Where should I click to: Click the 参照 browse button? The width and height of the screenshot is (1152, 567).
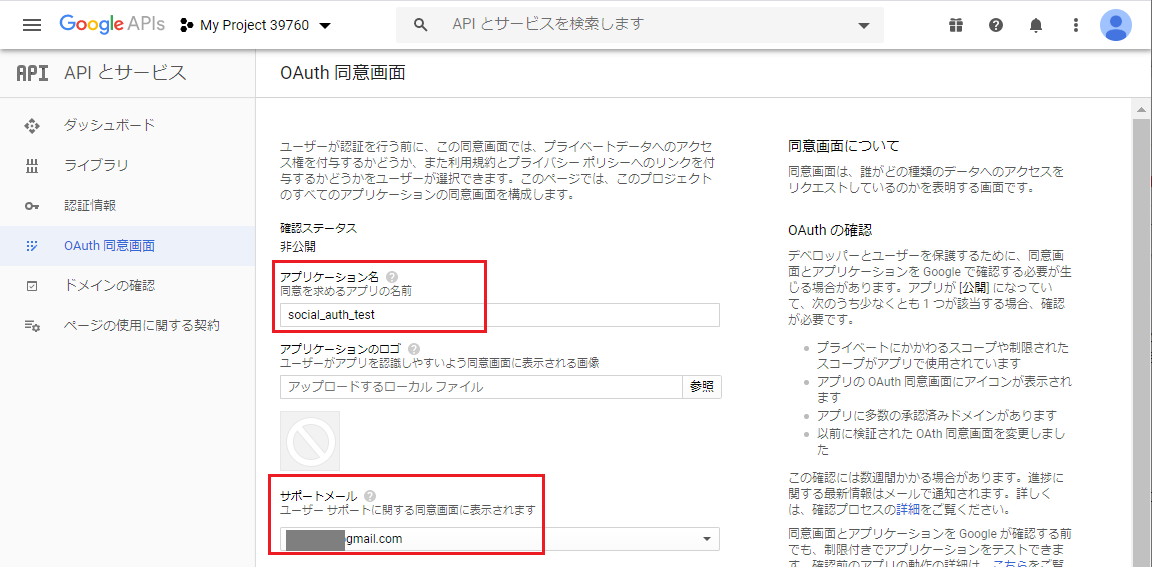coord(702,387)
